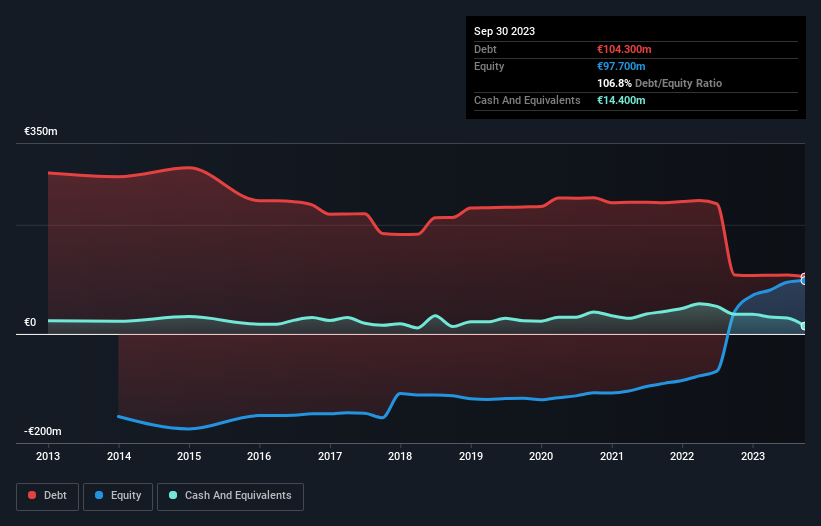Click the red Debt endpoint marker on chart
The height and width of the screenshot is (526, 821).
(x=804, y=276)
